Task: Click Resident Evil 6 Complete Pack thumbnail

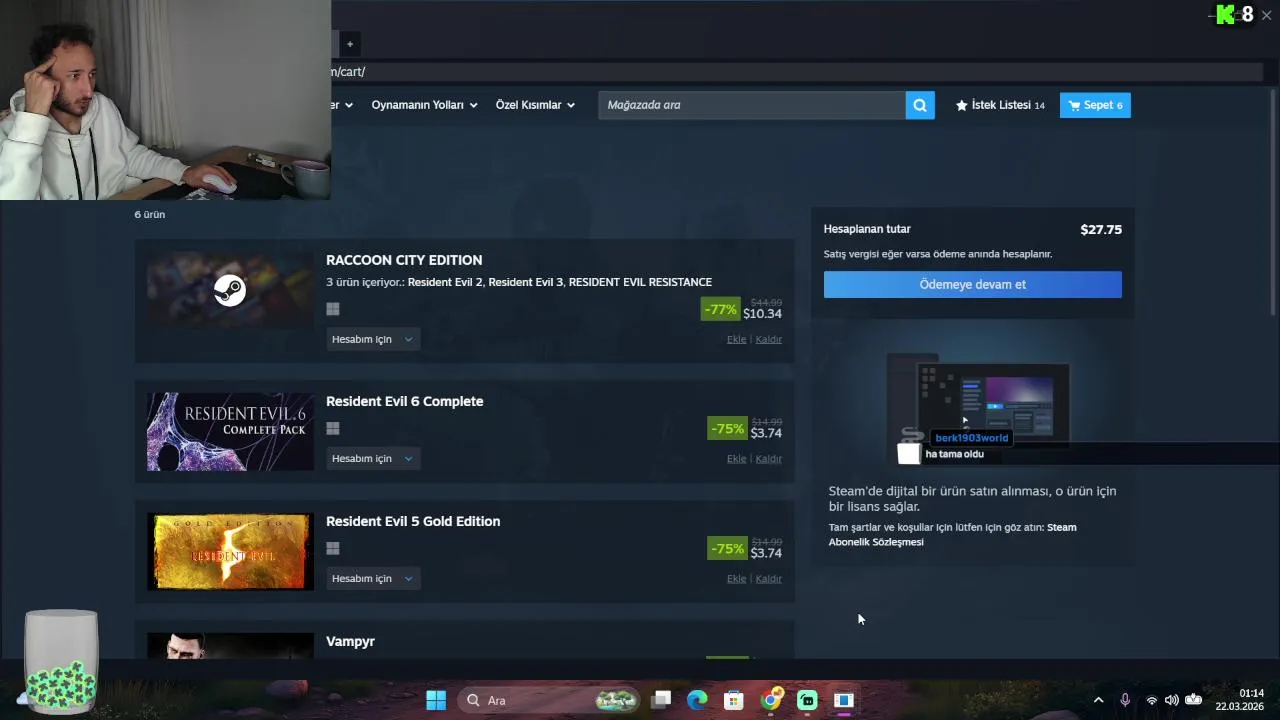Action: click(230, 431)
